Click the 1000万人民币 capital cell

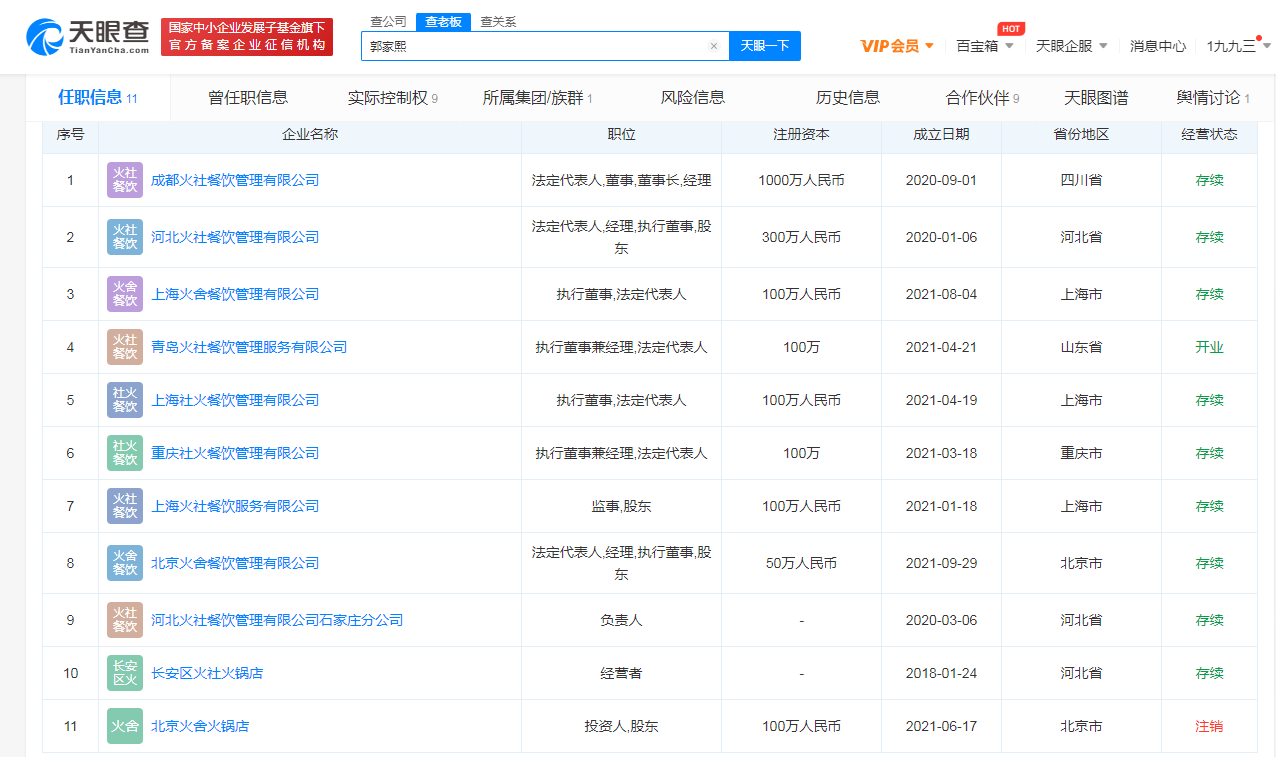coord(801,180)
